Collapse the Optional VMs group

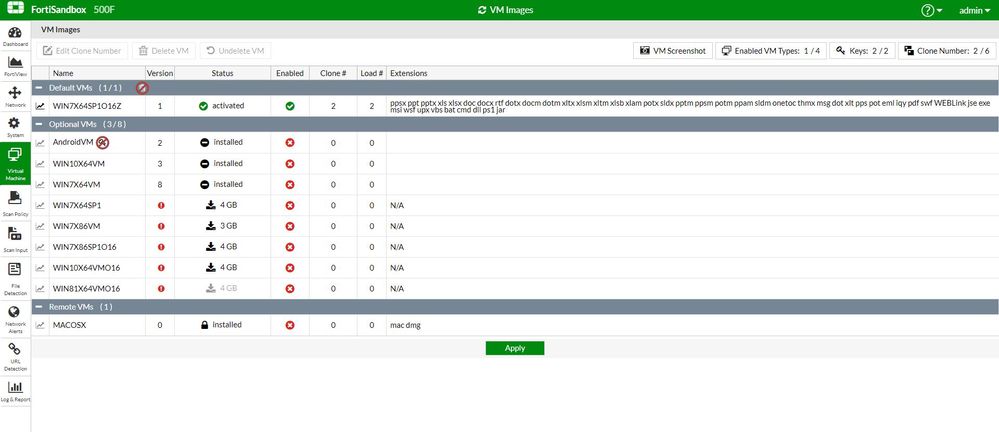40,124
